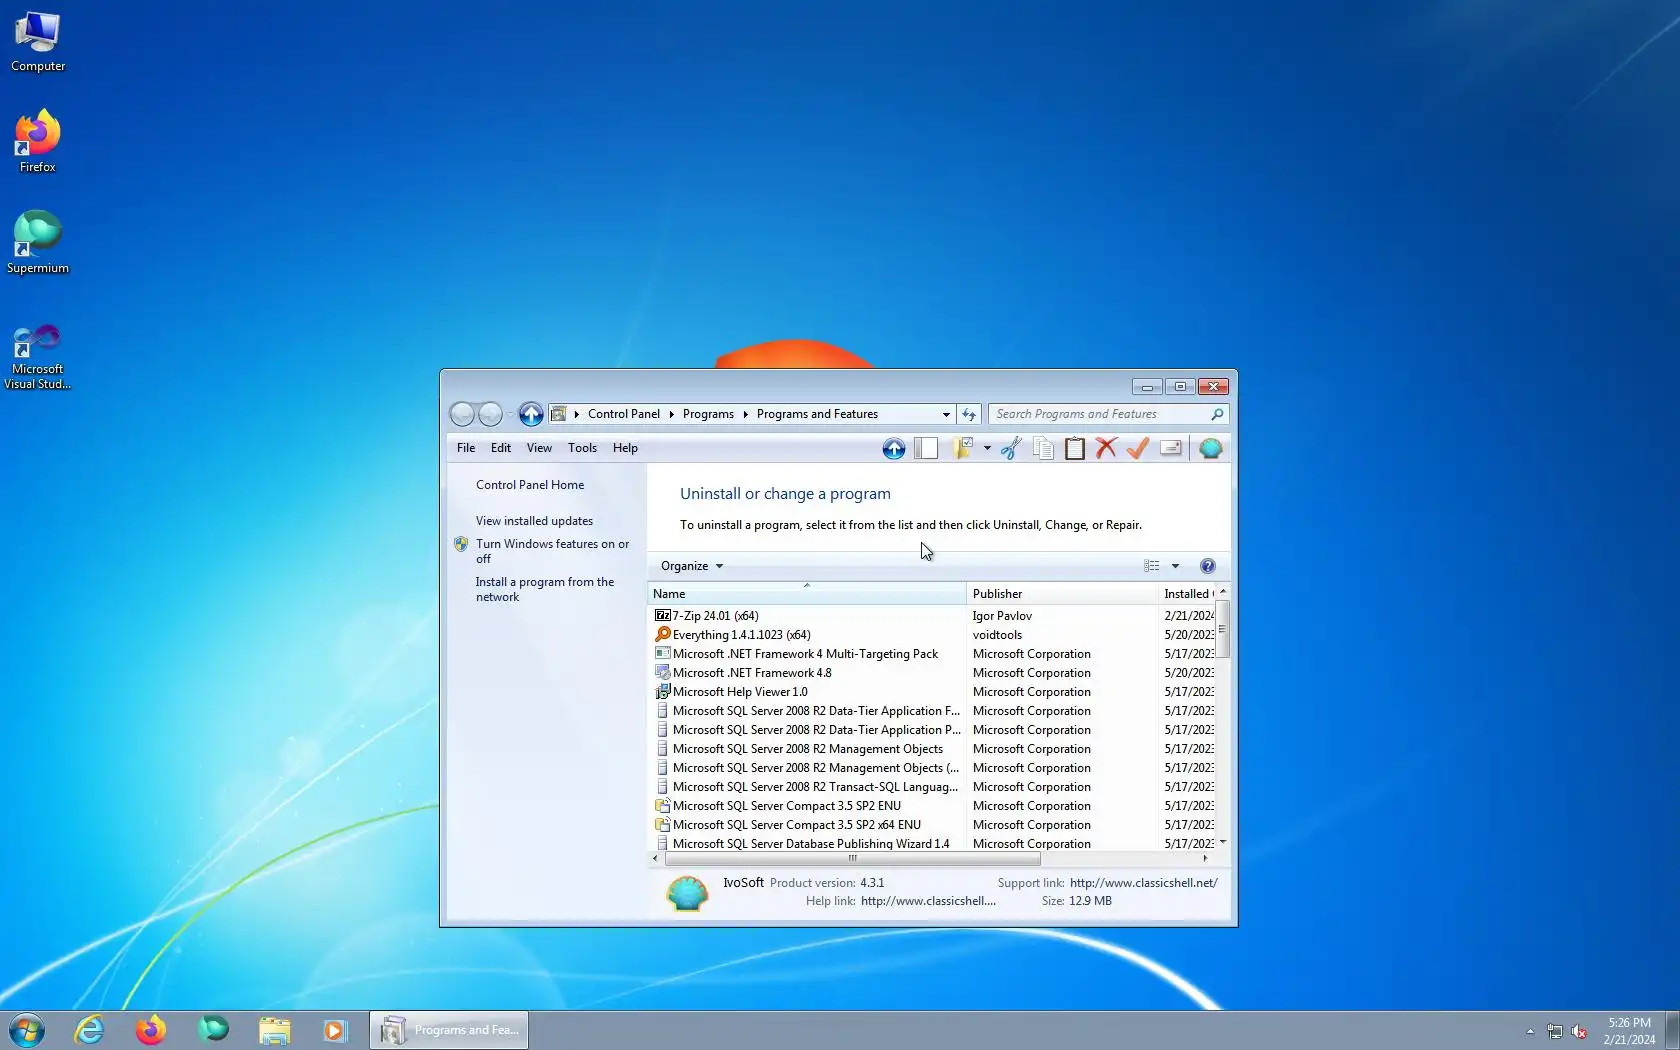This screenshot has height=1050, width=1680.
Task: Expand the breadcrumb arrow after Control Panel
Action: tap(671, 414)
